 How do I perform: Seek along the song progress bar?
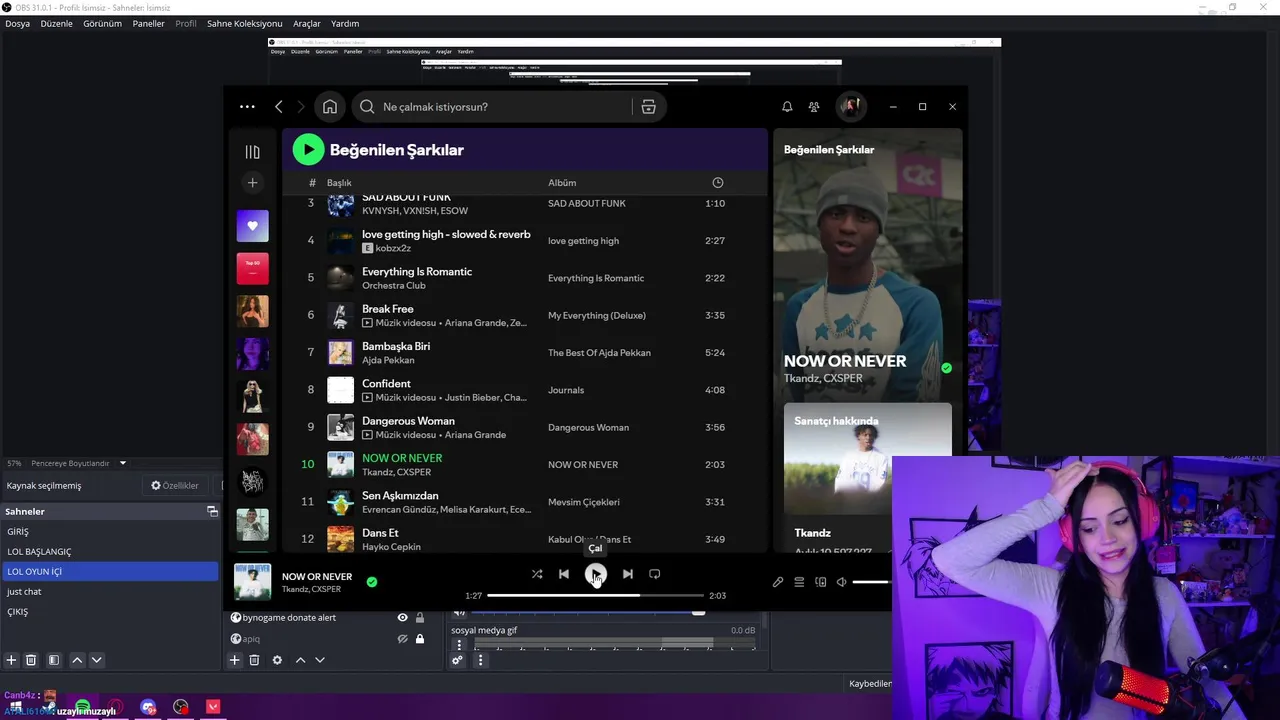pyautogui.click(x=595, y=595)
